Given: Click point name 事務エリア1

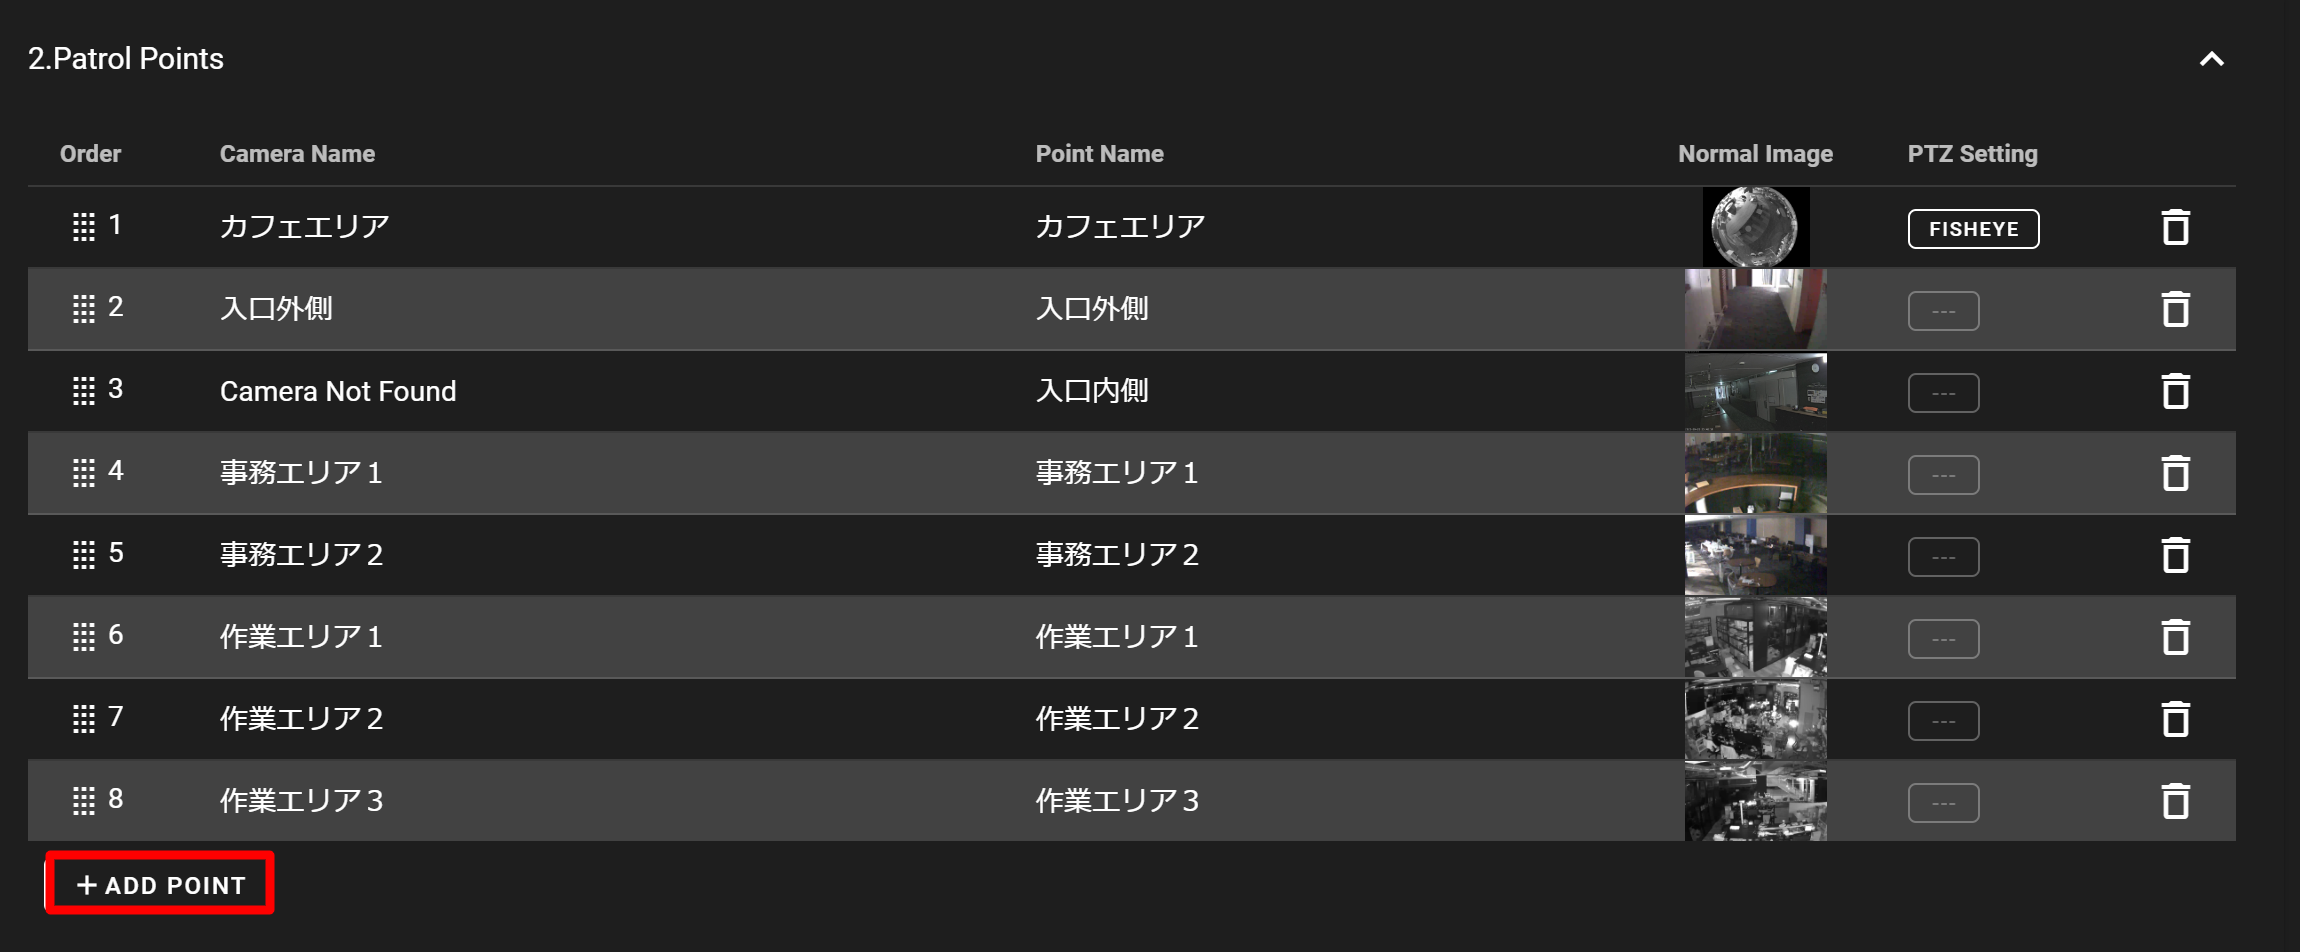Looking at the screenshot, I should 1116,473.
